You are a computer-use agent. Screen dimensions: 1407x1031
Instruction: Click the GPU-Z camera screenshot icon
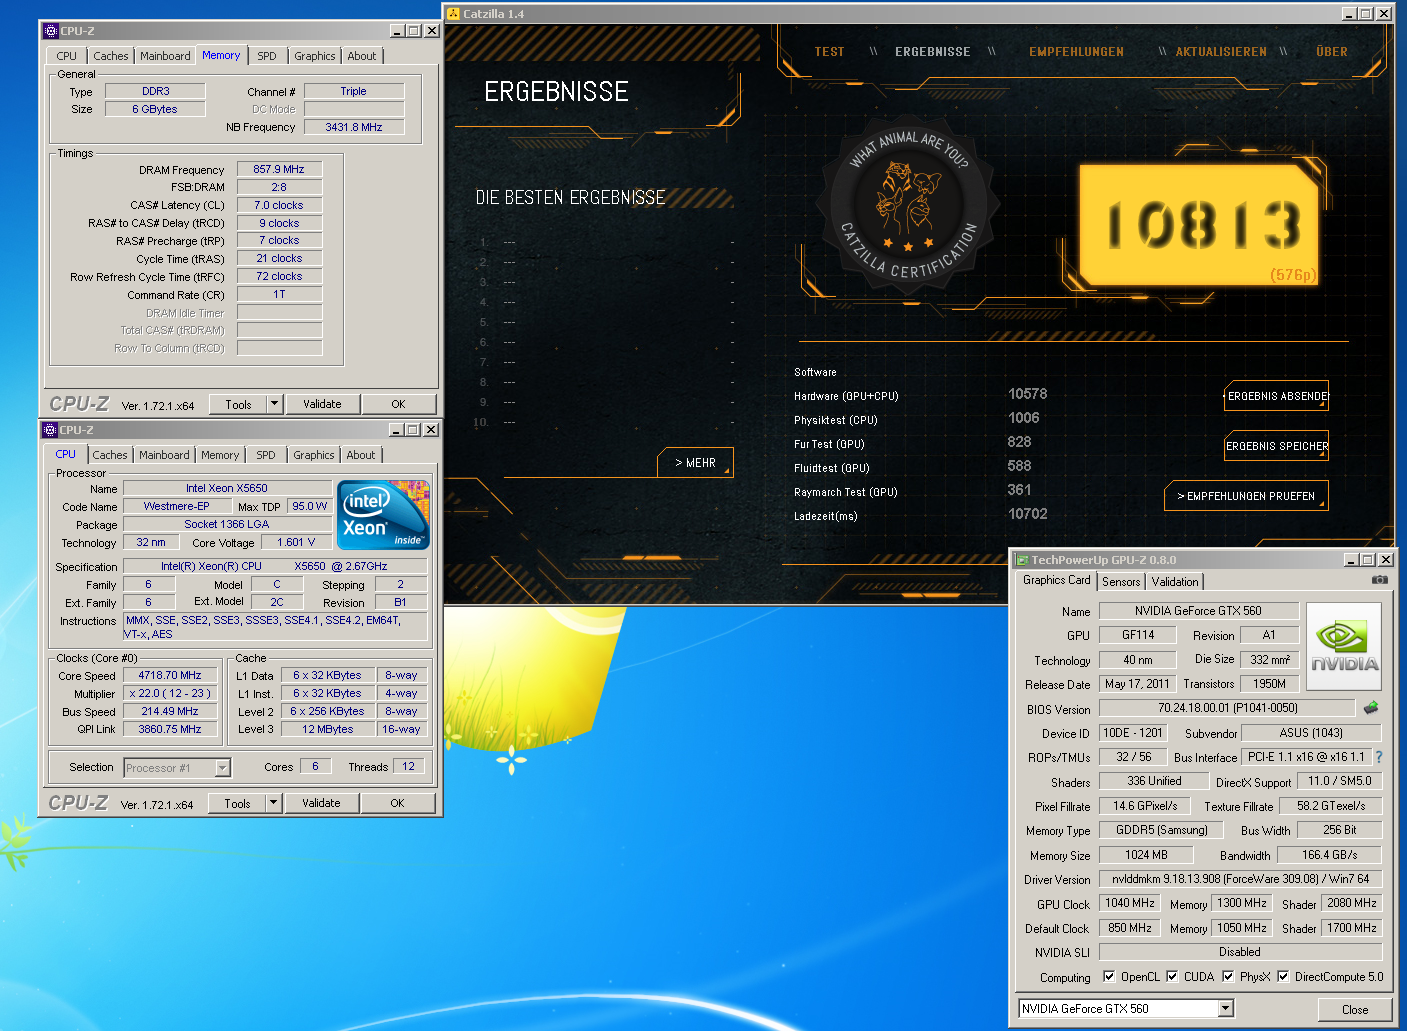(1379, 580)
